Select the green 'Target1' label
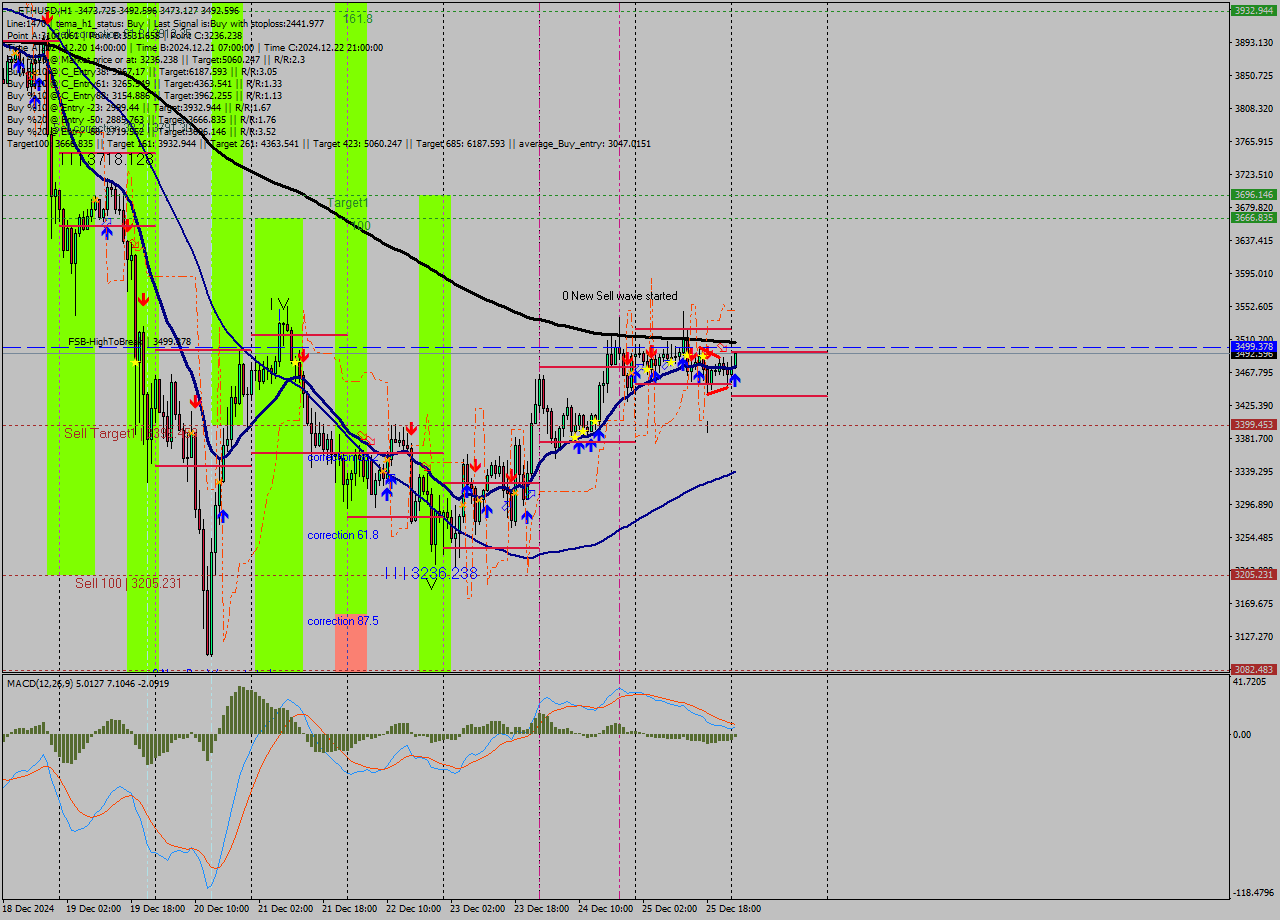This screenshot has height=920, width=1280. click(x=348, y=203)
